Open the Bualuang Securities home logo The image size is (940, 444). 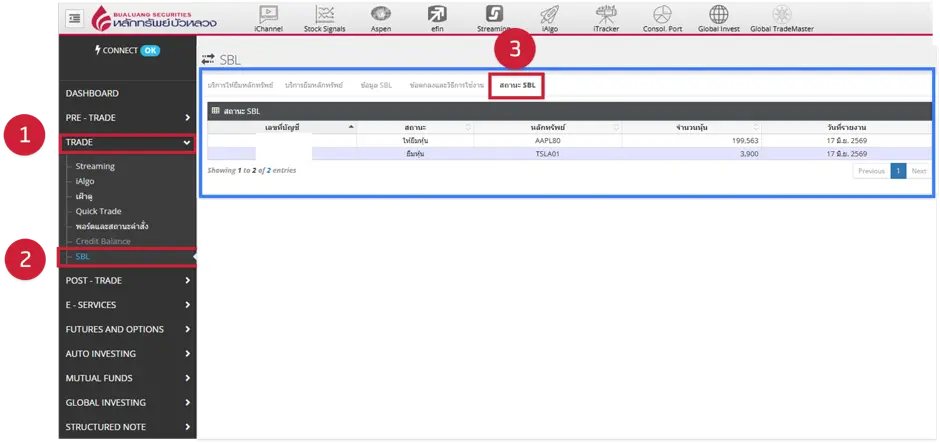pyautogui.click(x=155, y=19)
